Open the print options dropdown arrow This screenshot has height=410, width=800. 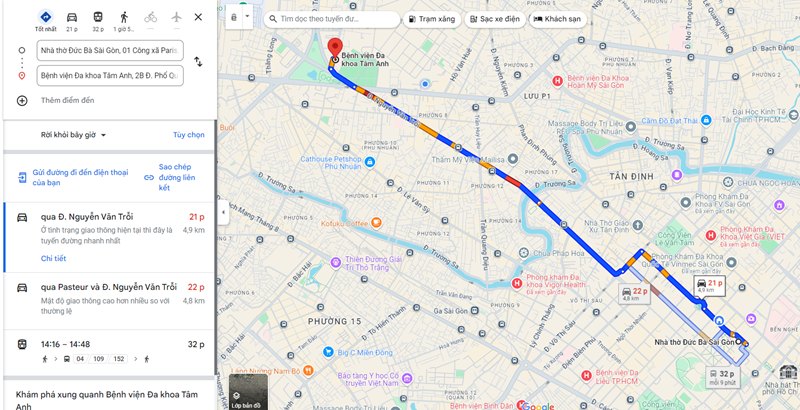[x=247, y=17]
